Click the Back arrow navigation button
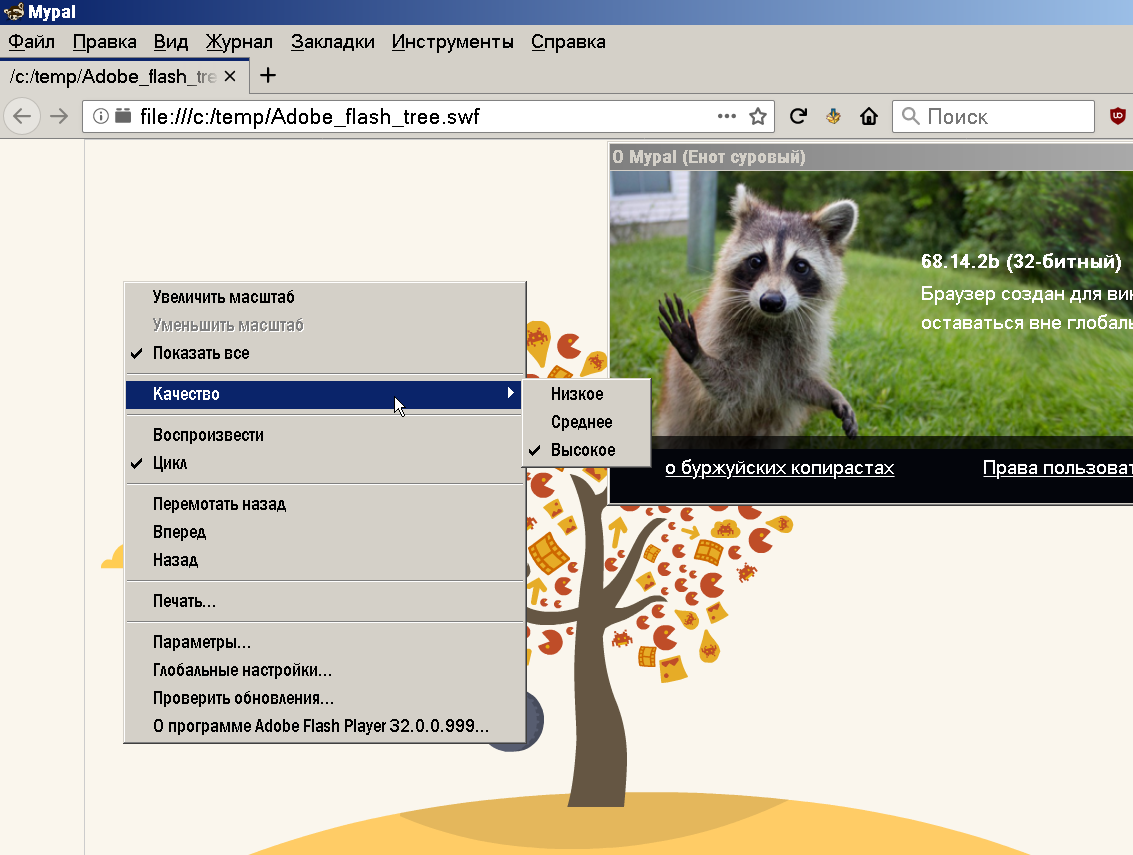The height and width of the screenshot is (855, 1133). coord(22,116)
